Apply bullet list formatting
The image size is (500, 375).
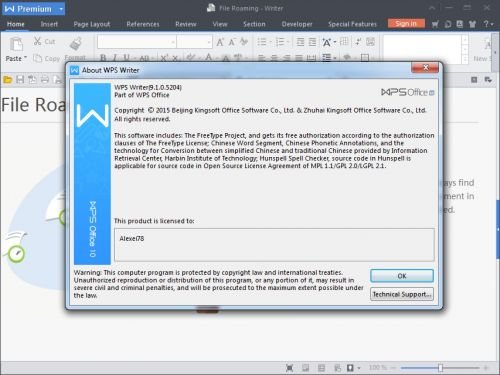[x=262, y=42]
